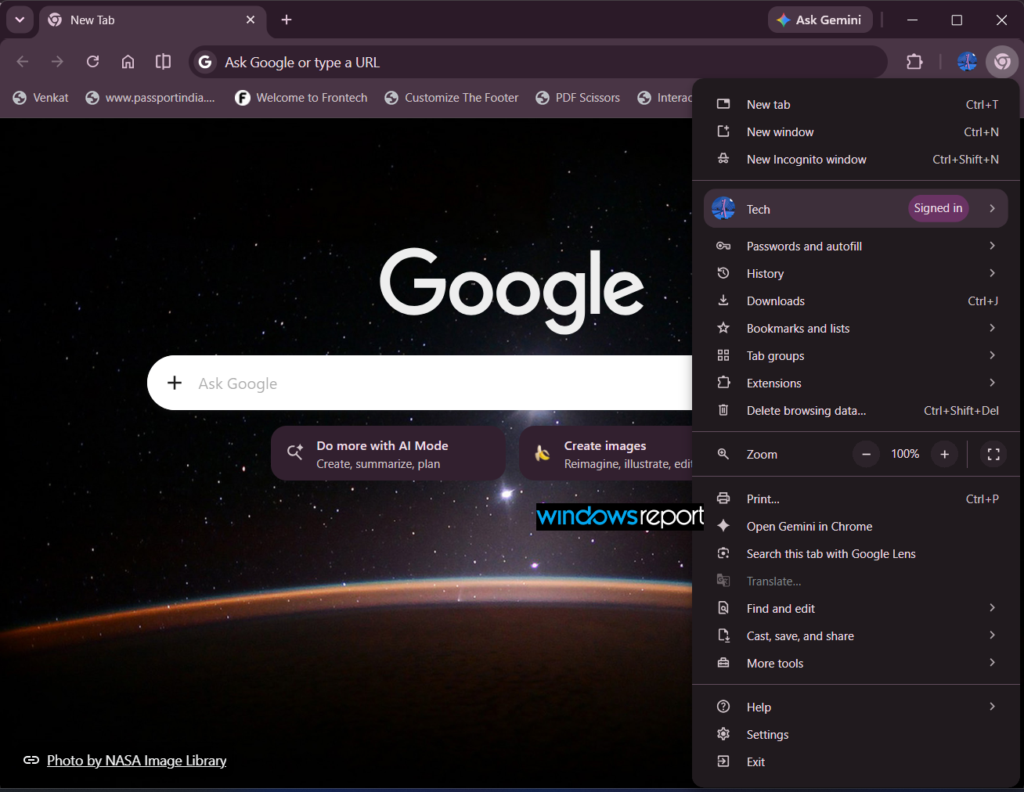
Task: Select New tab from the menu
Action: click(856, 104)
